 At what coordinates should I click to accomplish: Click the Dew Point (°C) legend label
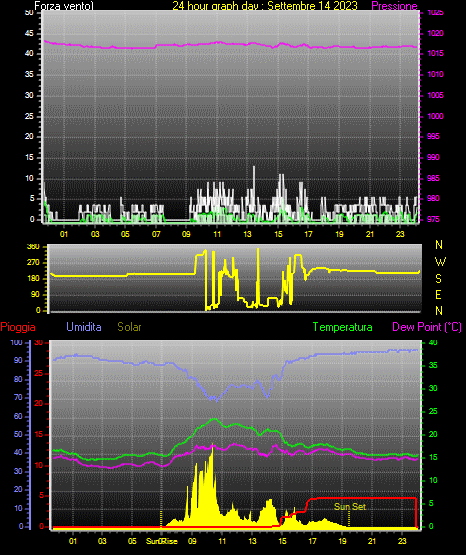coord(427,327)
